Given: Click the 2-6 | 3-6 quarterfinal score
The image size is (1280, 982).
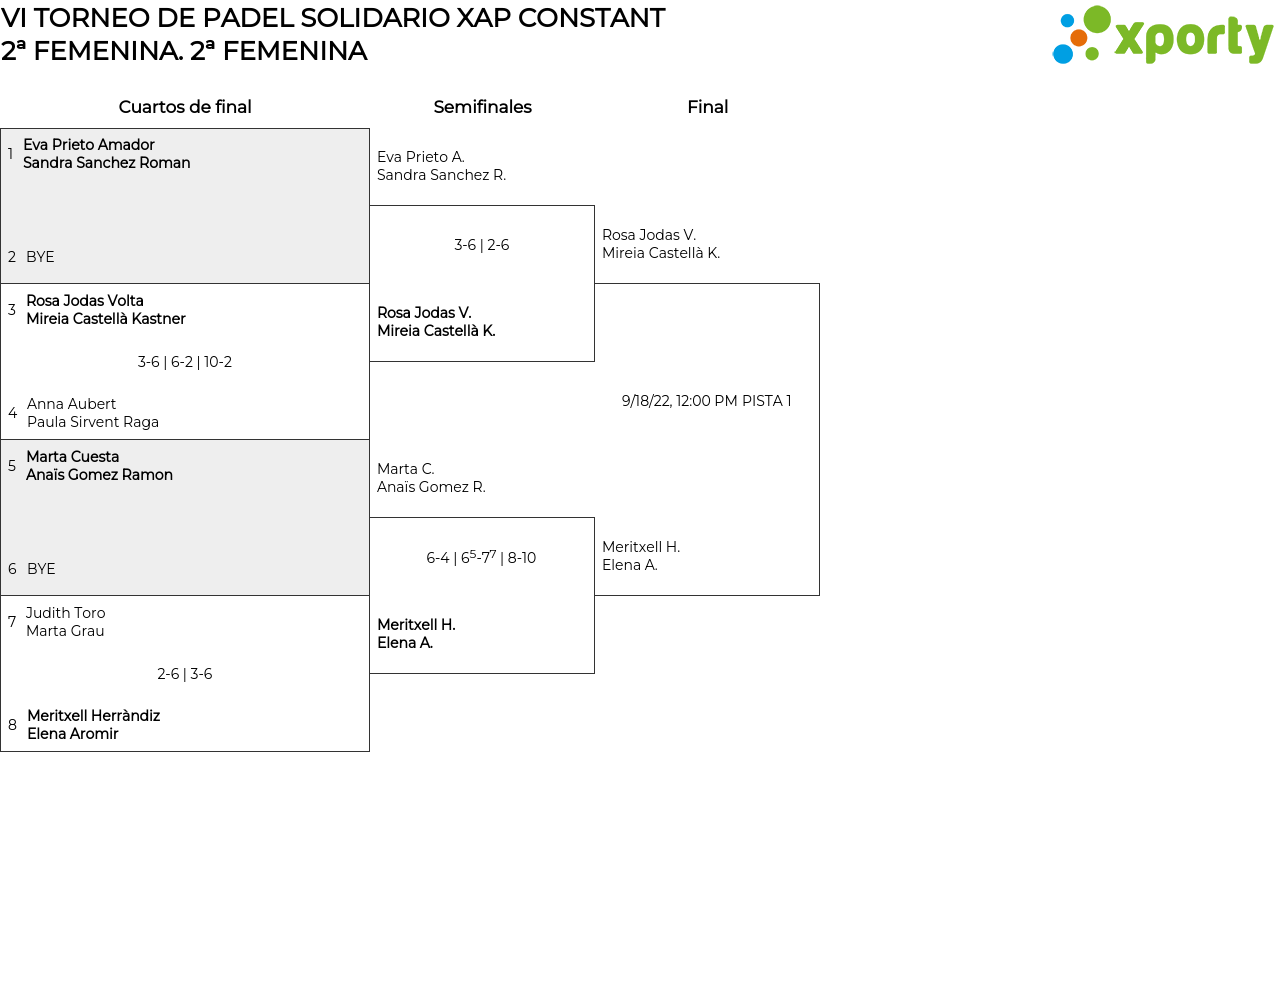Looking at the screenshot, I should coord(185,674).
